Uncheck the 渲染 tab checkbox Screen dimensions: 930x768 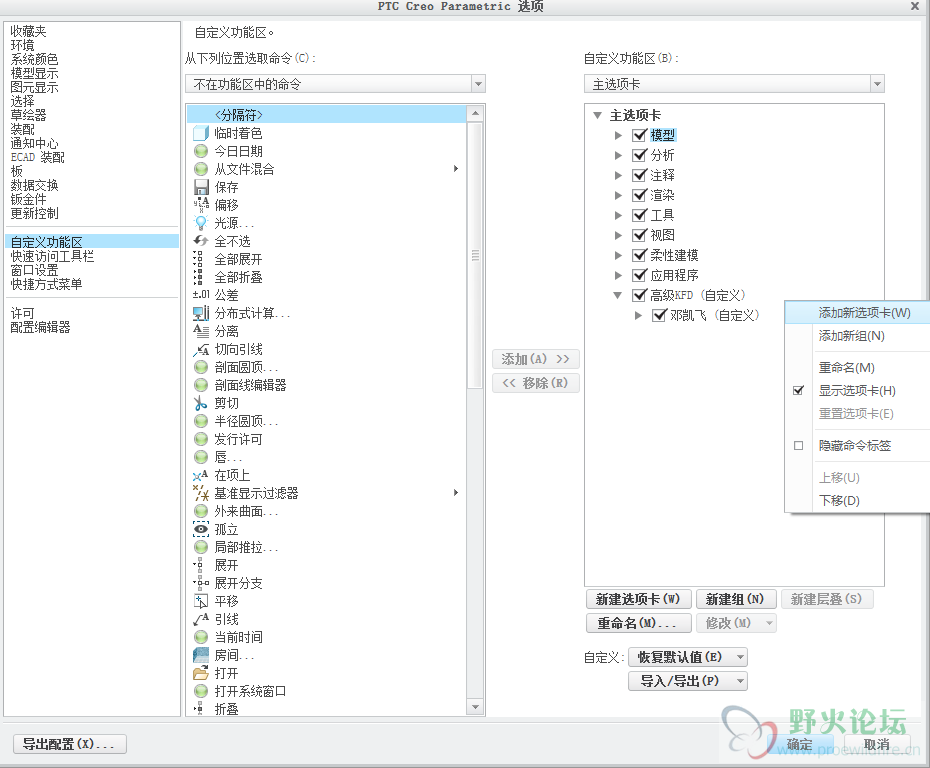point(639,195)
